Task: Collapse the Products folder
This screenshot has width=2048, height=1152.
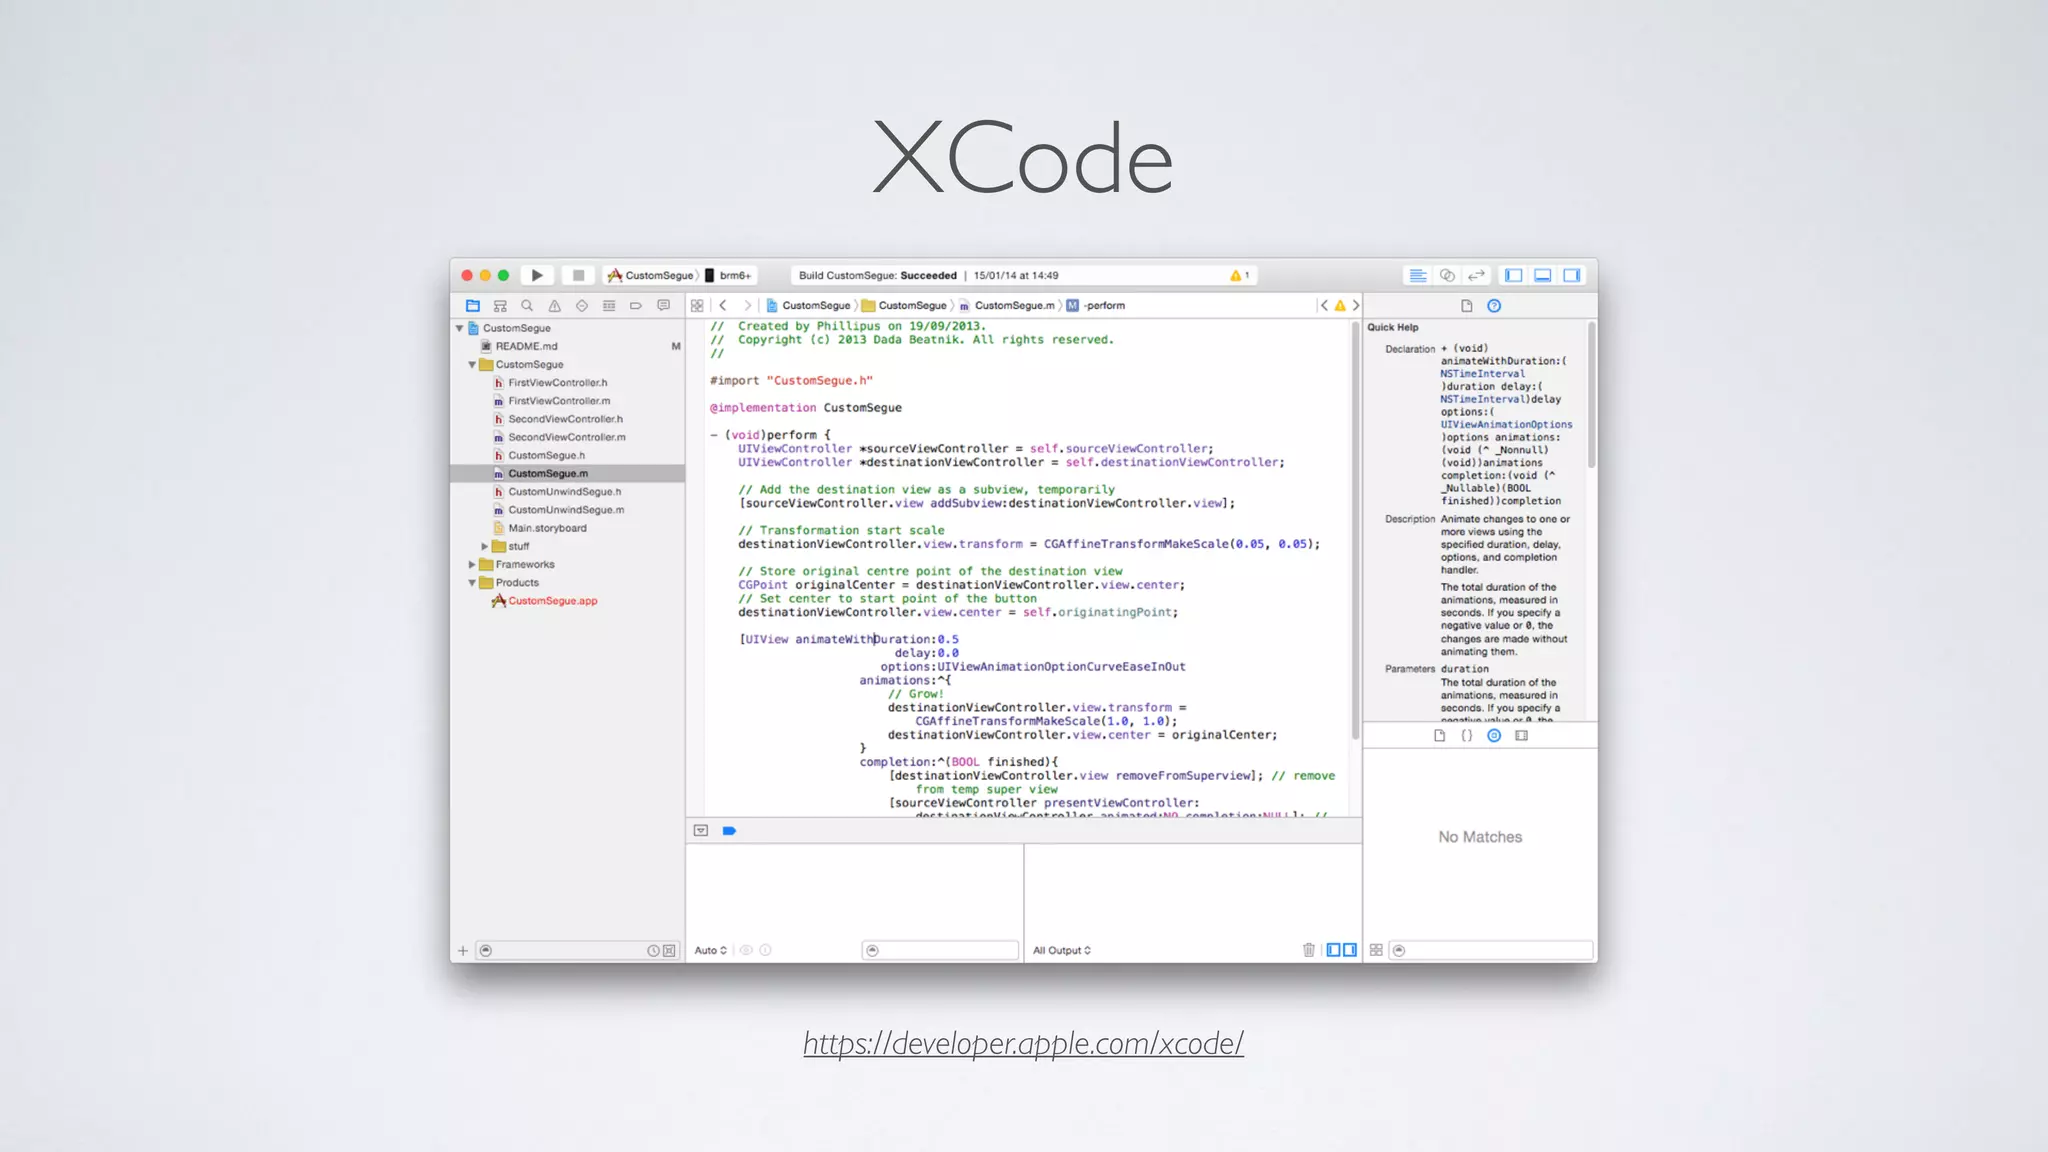Action: 472,583
